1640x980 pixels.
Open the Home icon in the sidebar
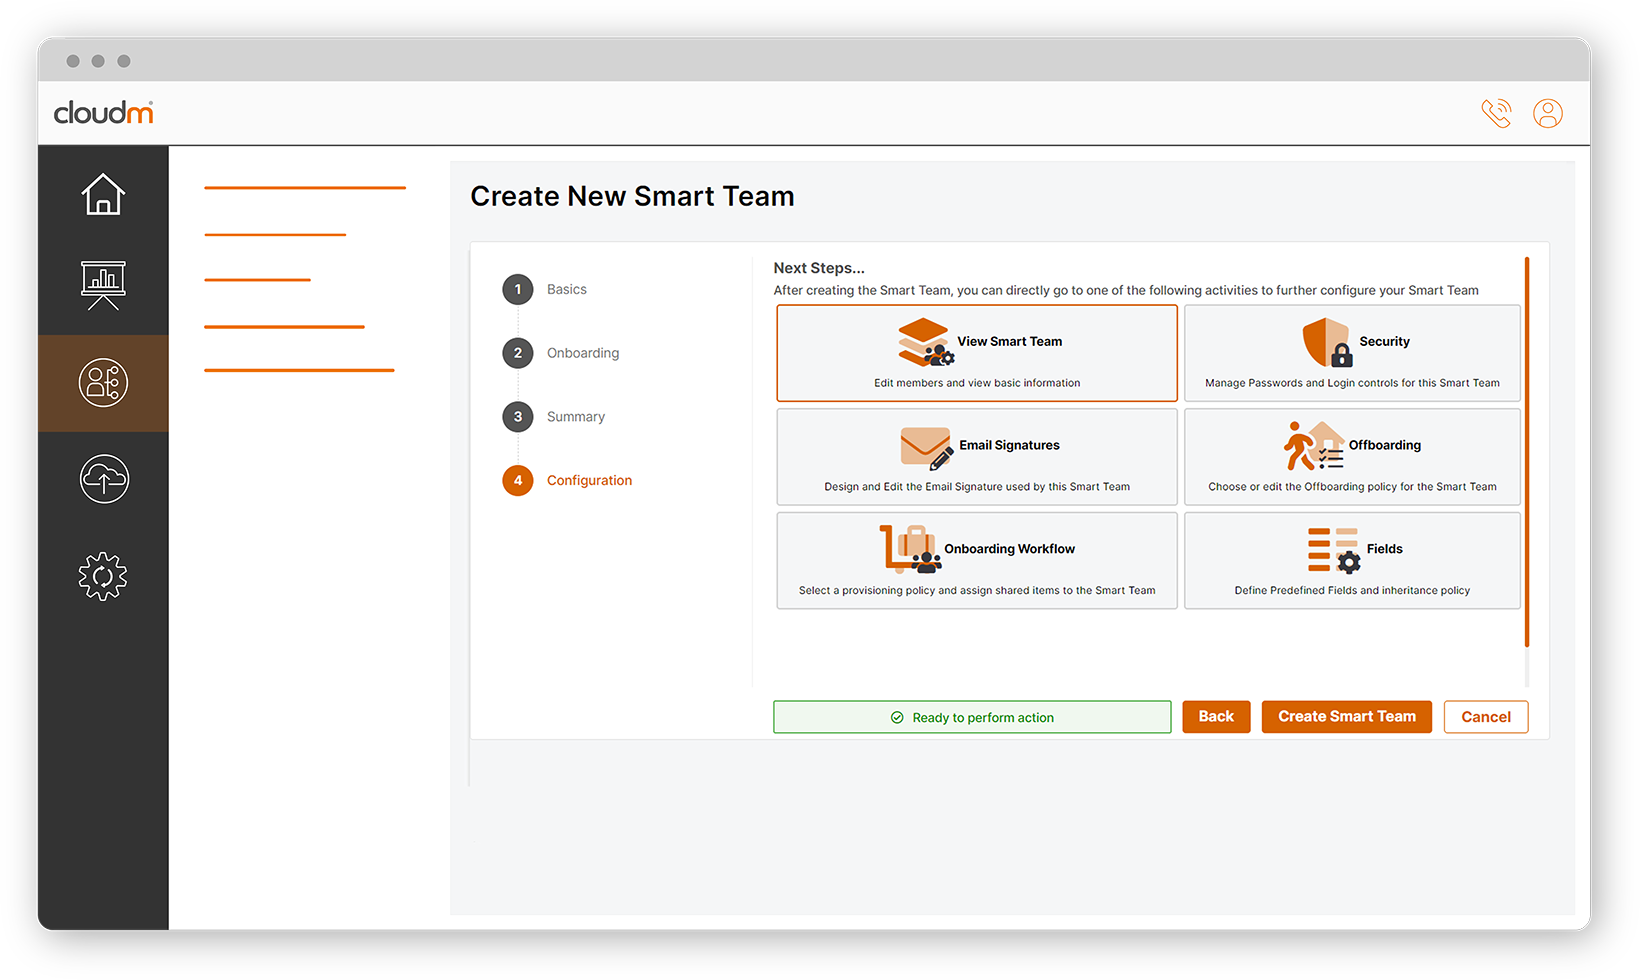pyautogui.click(x=103, y=194)
